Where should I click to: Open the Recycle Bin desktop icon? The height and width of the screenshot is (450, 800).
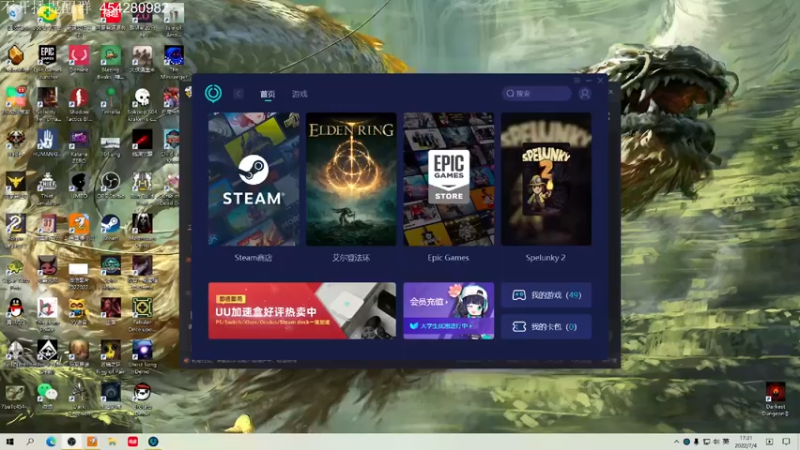(x=16, y=18)
